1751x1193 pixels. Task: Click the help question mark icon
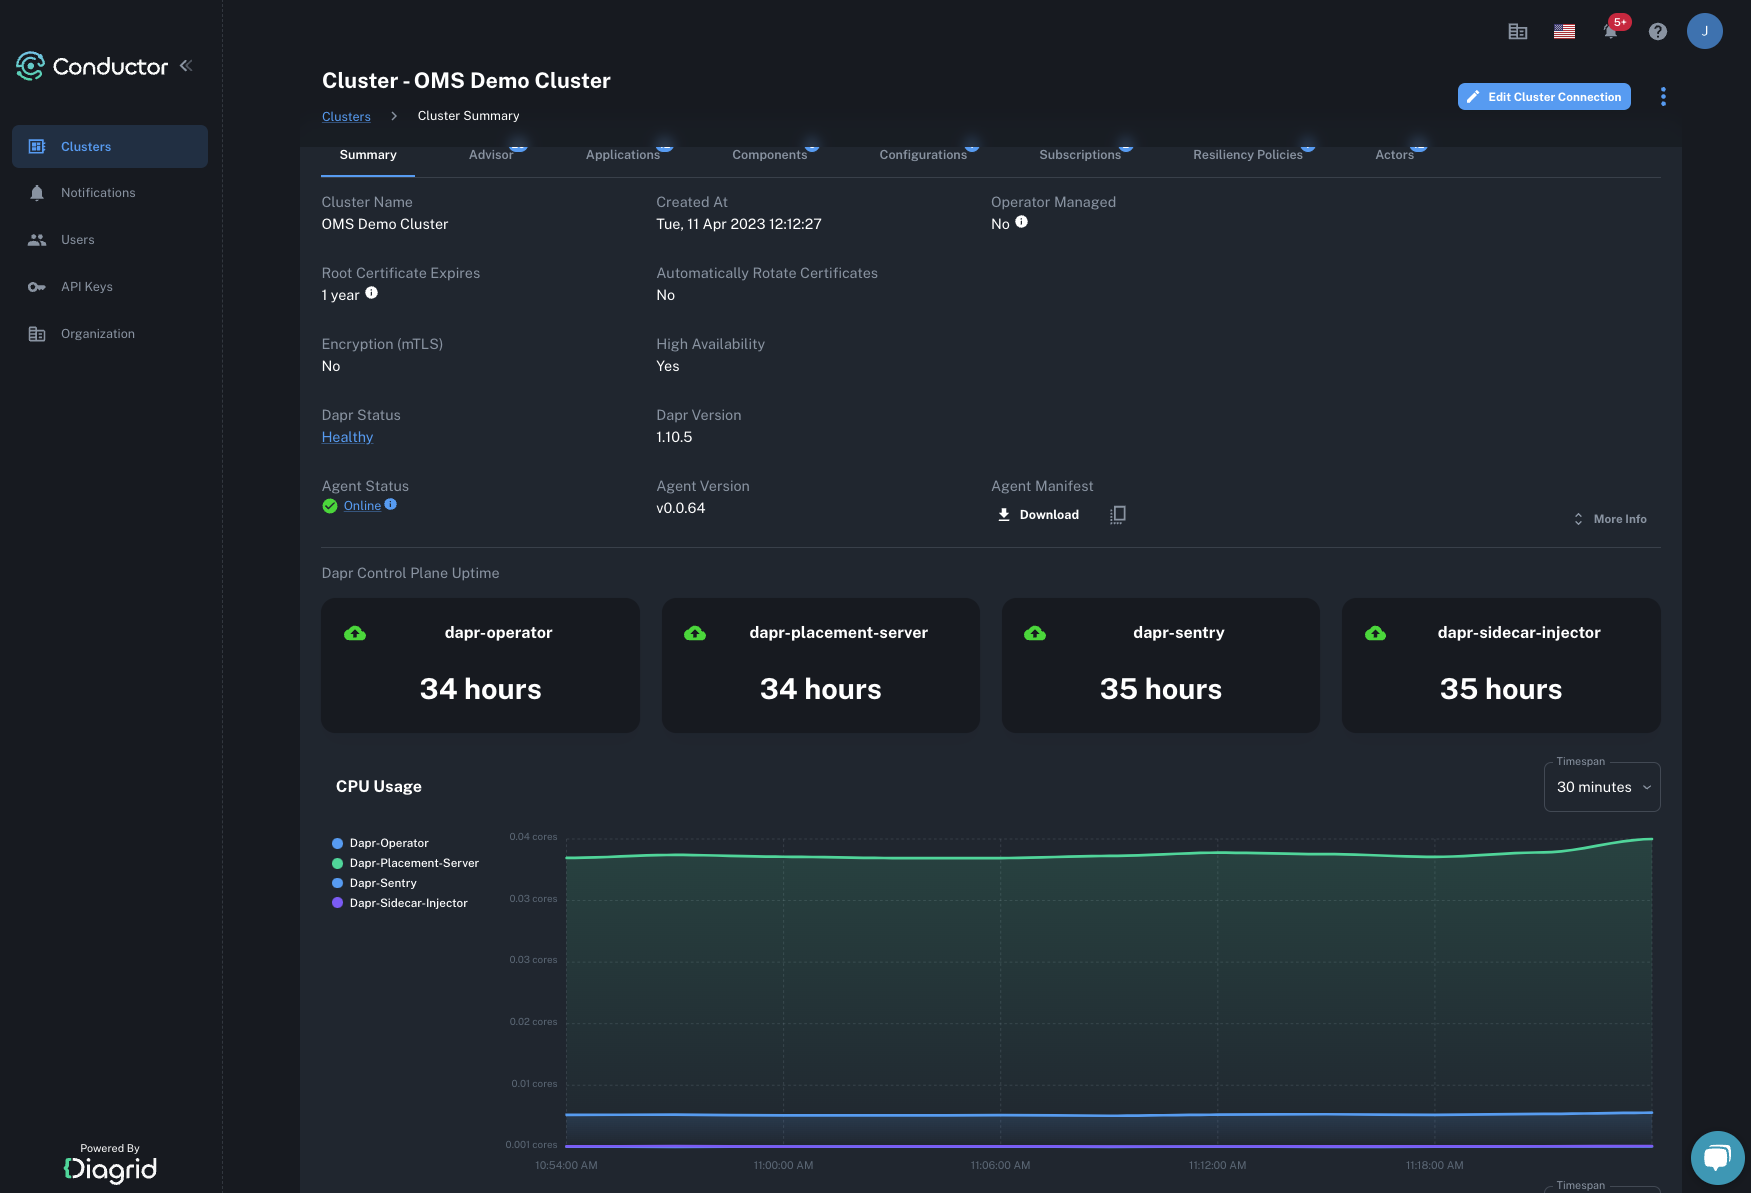(1658, 31)
